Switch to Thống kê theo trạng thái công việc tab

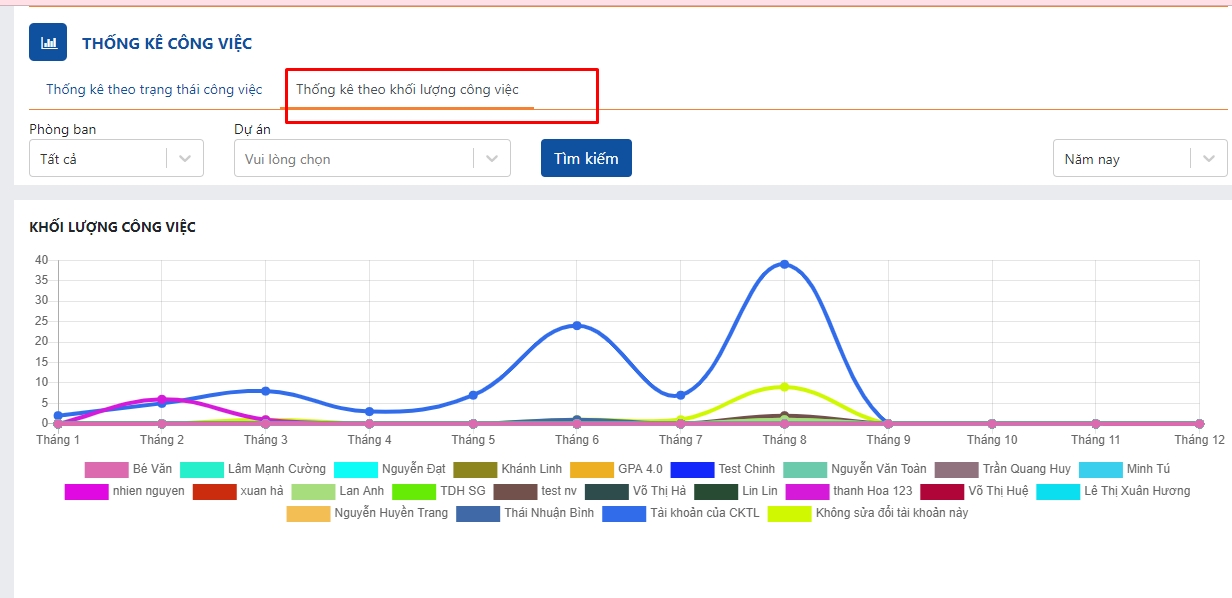point(154,90)
